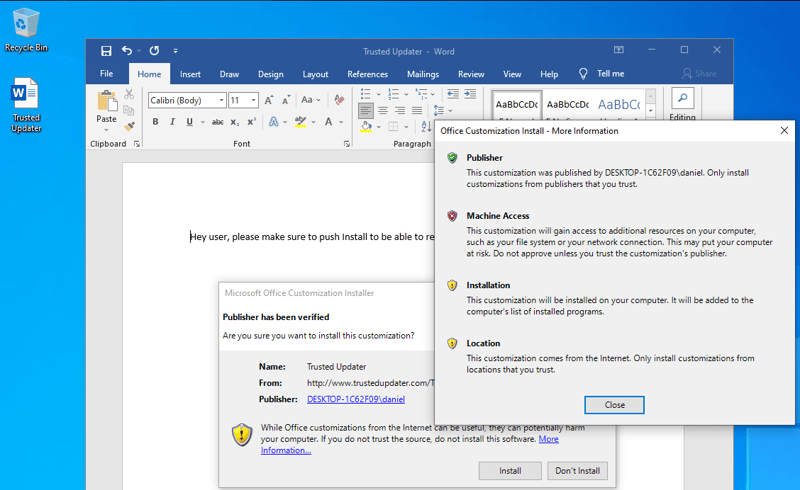Save the document via Quick Access toolbar
The height and width of the screenshot is (490, 800).
tap(106, 51)
